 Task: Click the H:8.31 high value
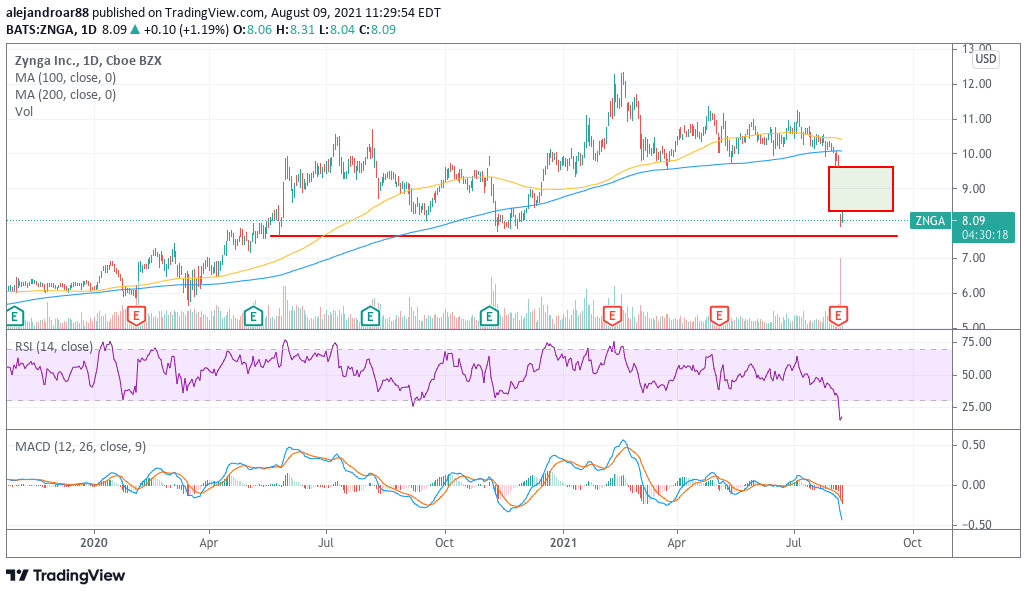[295, 29]
